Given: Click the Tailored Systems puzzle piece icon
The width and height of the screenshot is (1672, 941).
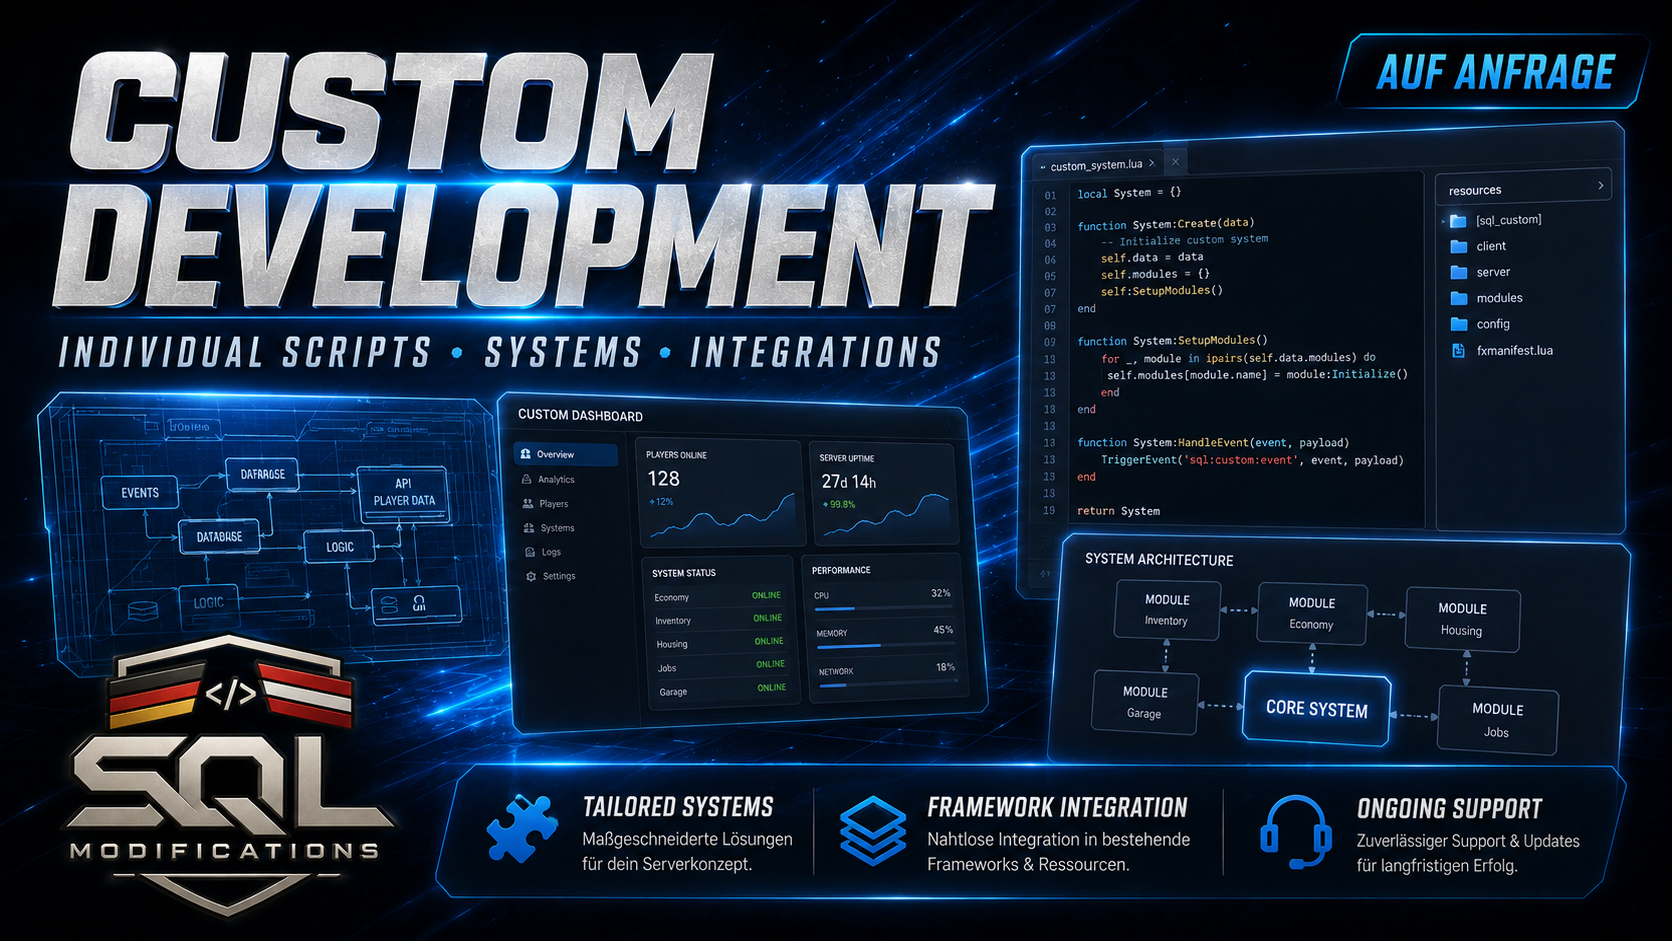Looking at the screenshot, I should tap(522, 828).
